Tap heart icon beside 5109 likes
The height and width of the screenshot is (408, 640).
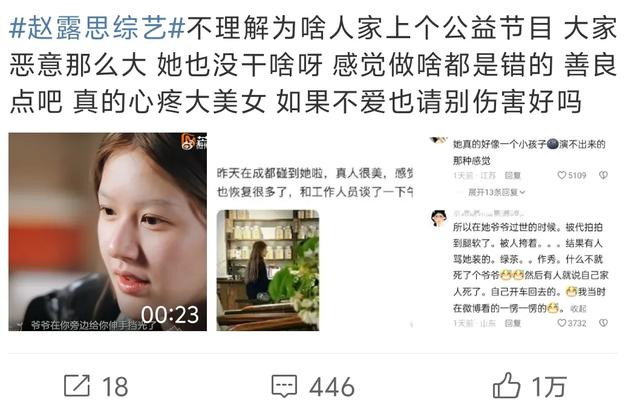[x=562, y=175]
